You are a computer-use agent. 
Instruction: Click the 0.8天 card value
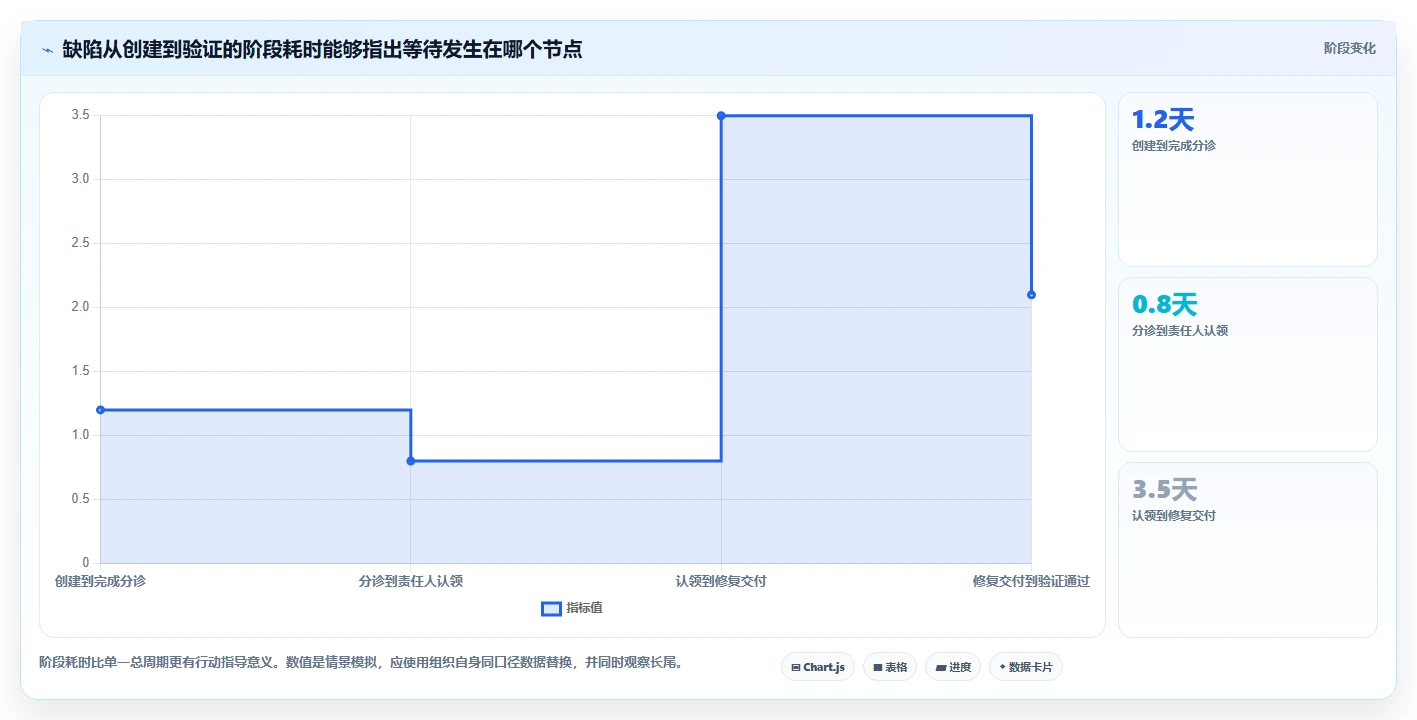click(1164, 305)
